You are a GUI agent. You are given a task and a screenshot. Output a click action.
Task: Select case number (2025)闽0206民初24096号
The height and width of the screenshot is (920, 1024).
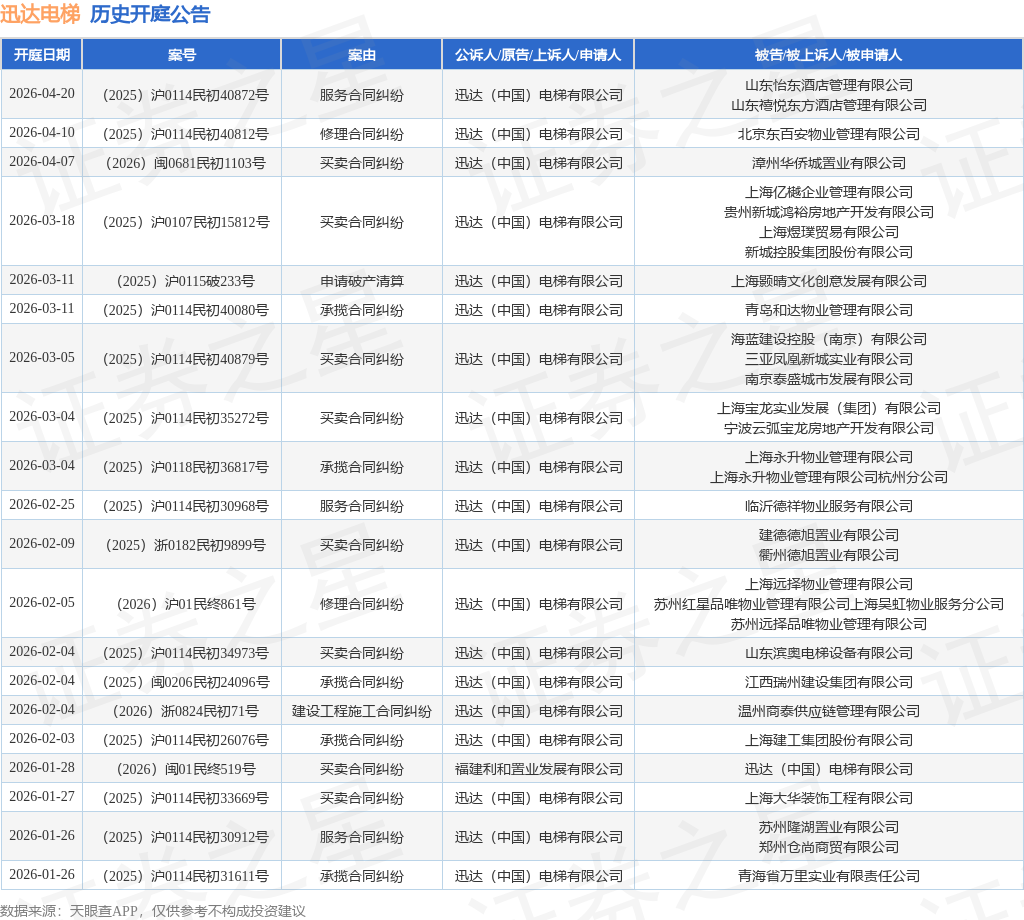click(185, 682)
